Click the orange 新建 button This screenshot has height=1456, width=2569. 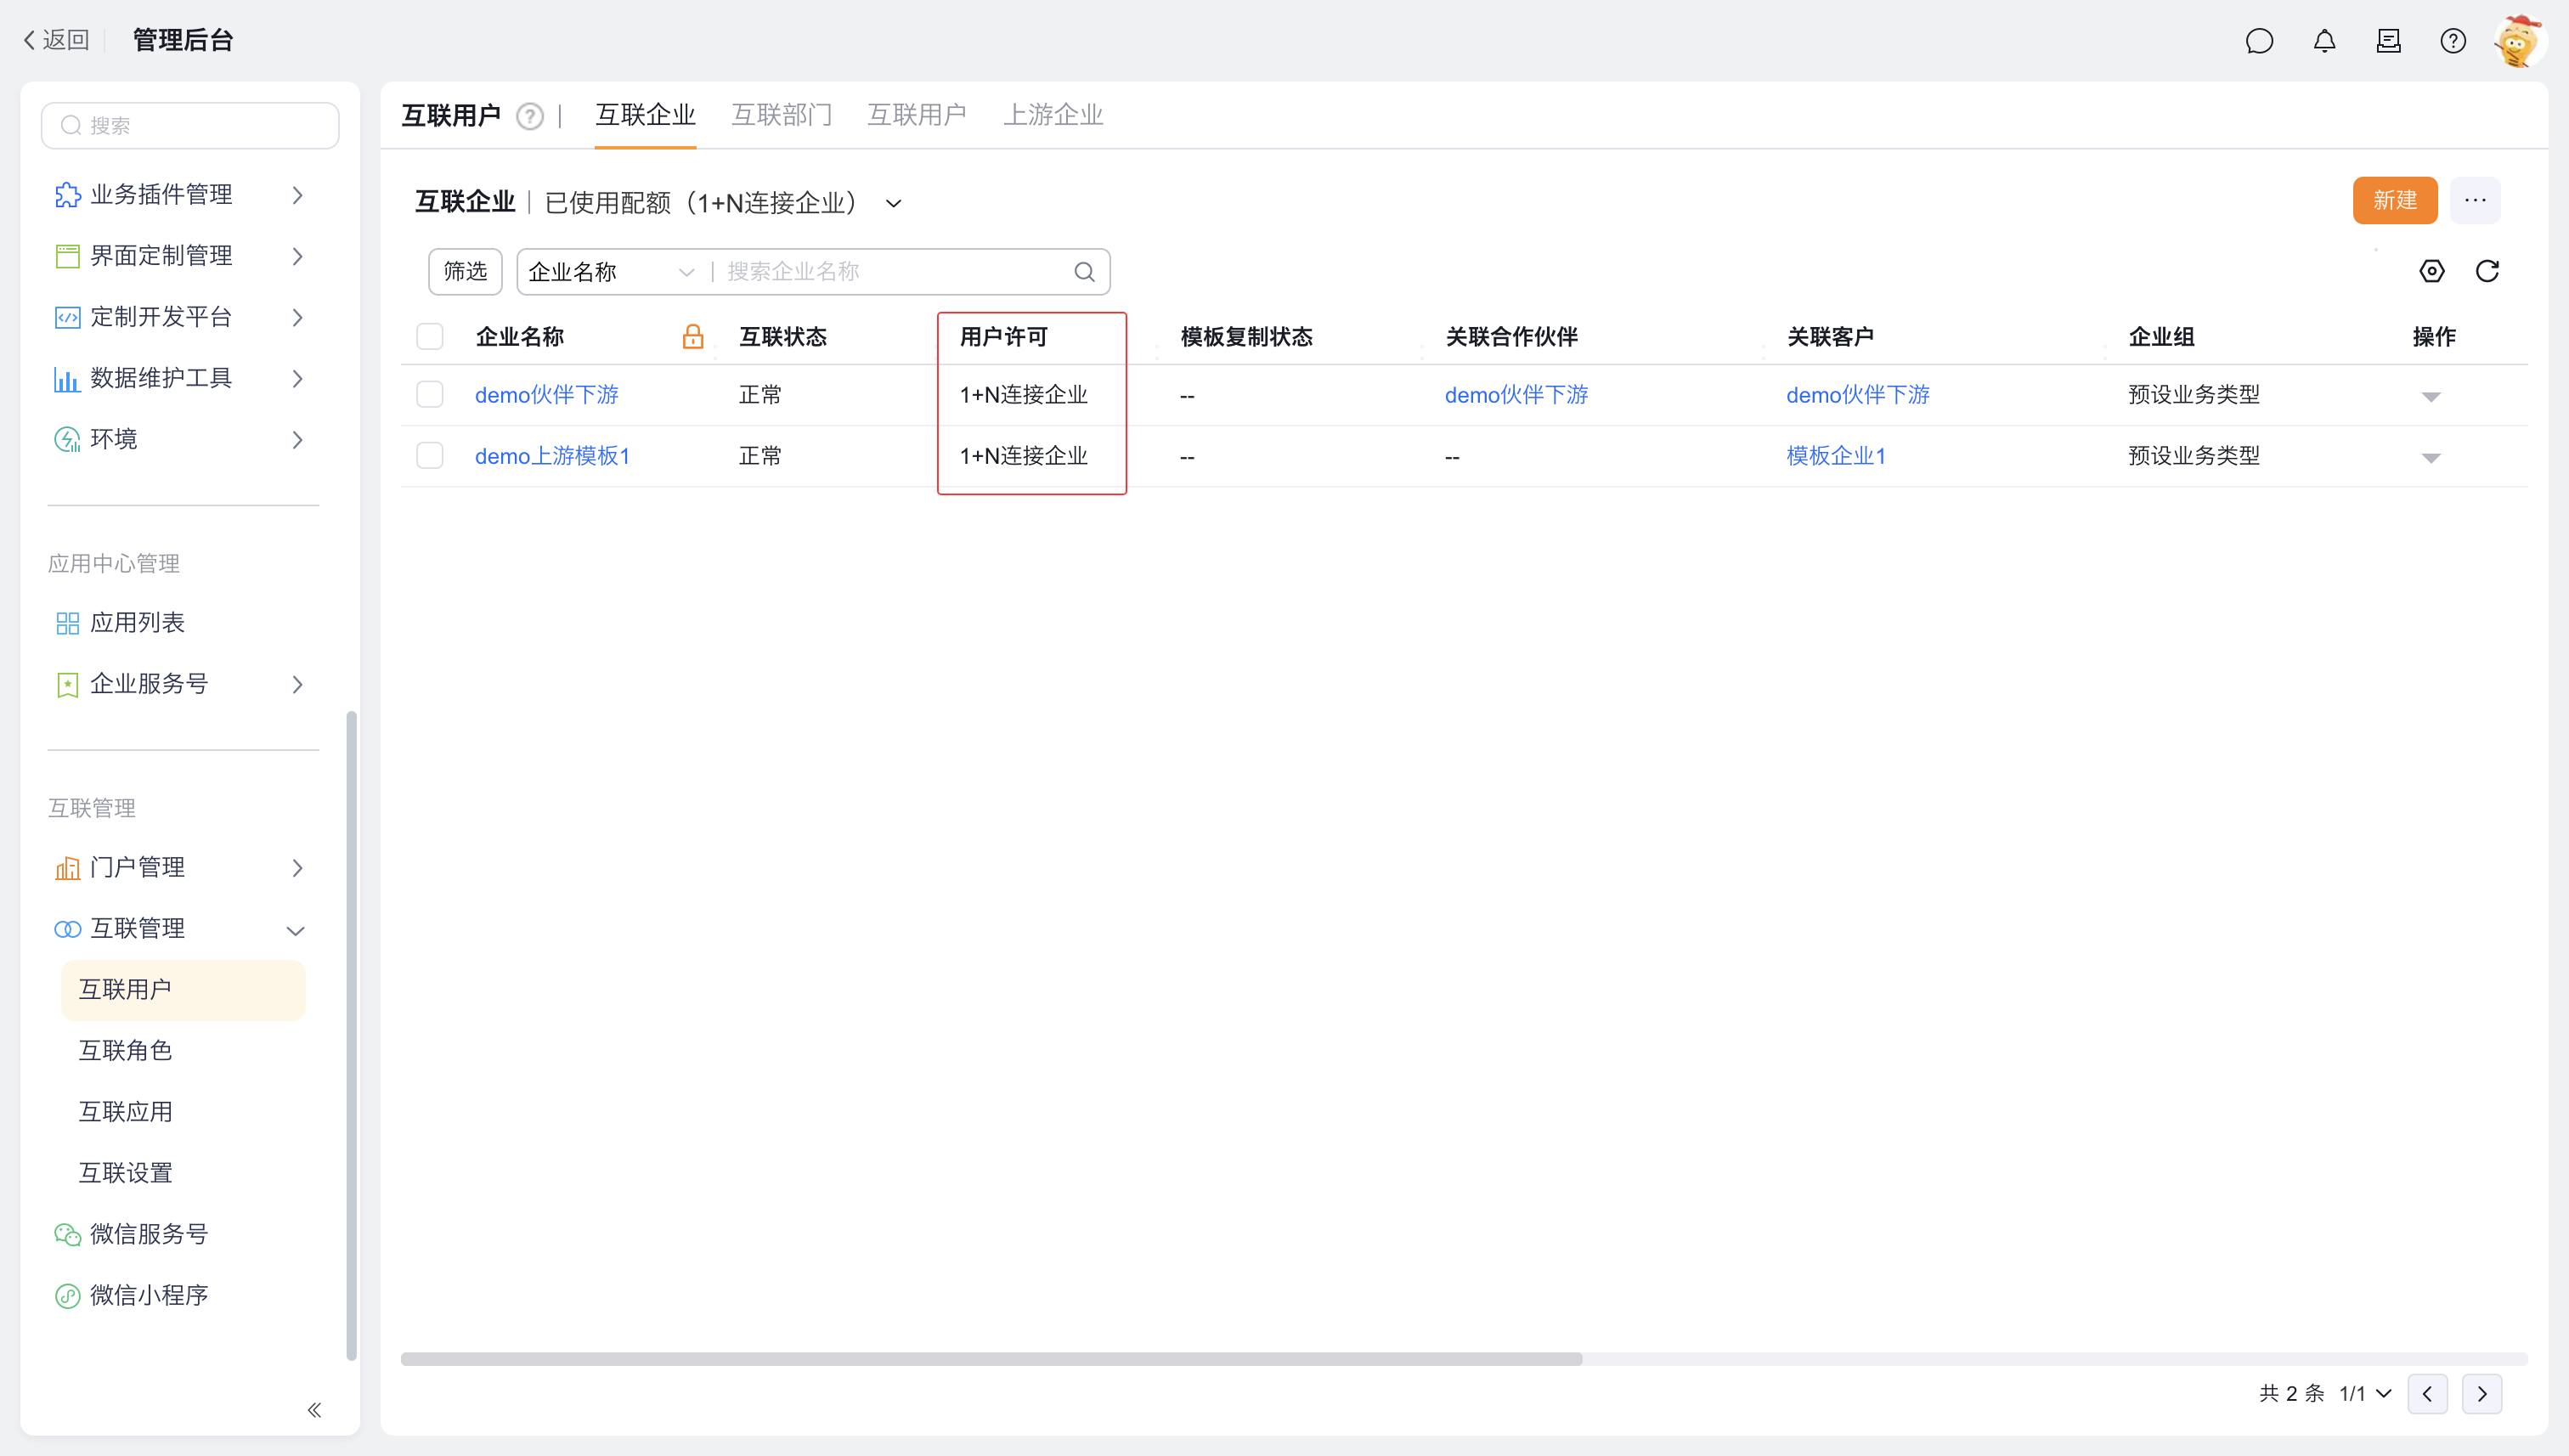coord(2394,201)
